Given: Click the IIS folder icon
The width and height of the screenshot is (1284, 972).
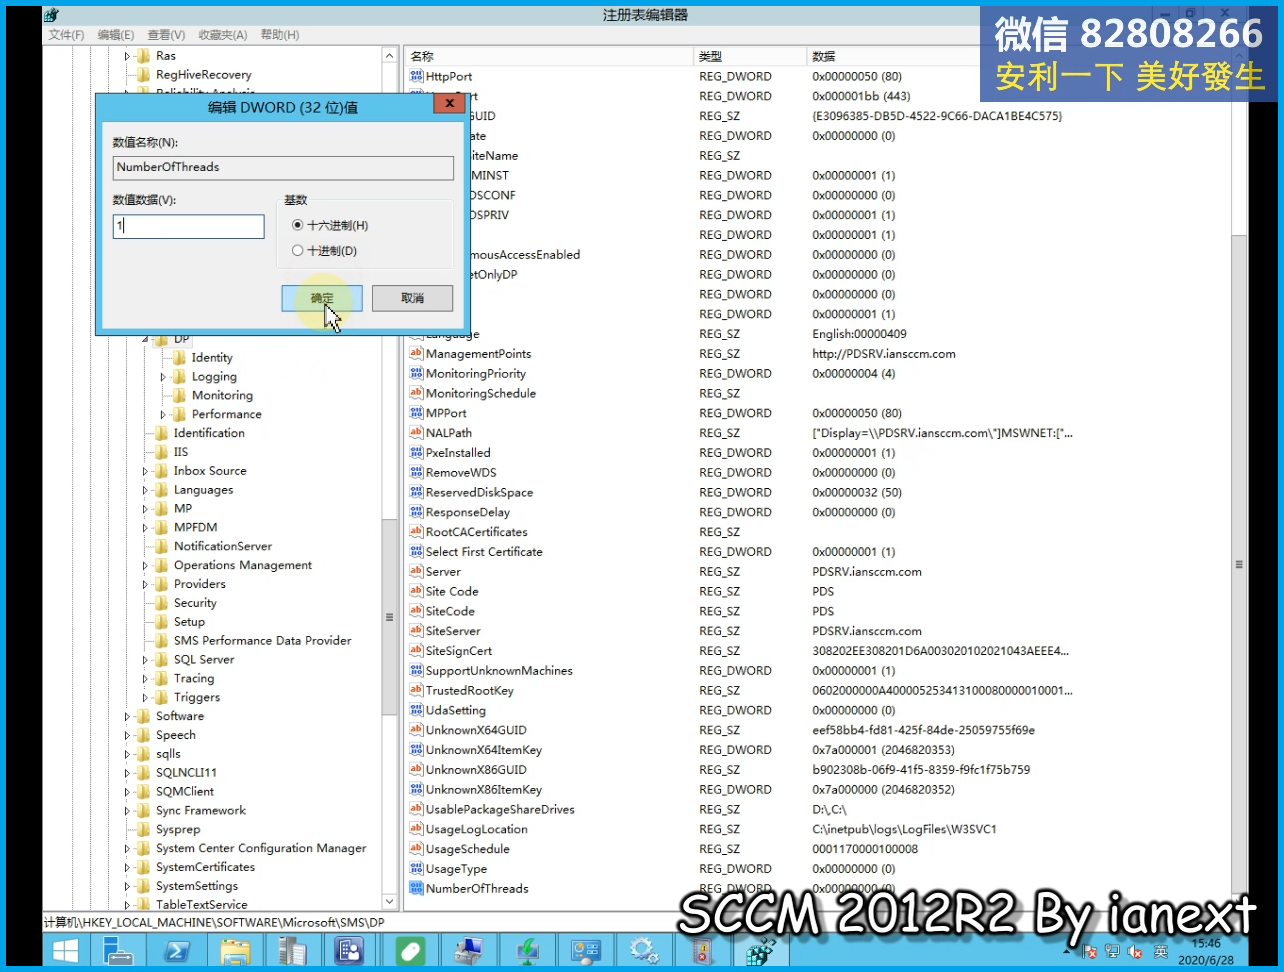Looking at the screenshot, I should (x=162, y=452).
